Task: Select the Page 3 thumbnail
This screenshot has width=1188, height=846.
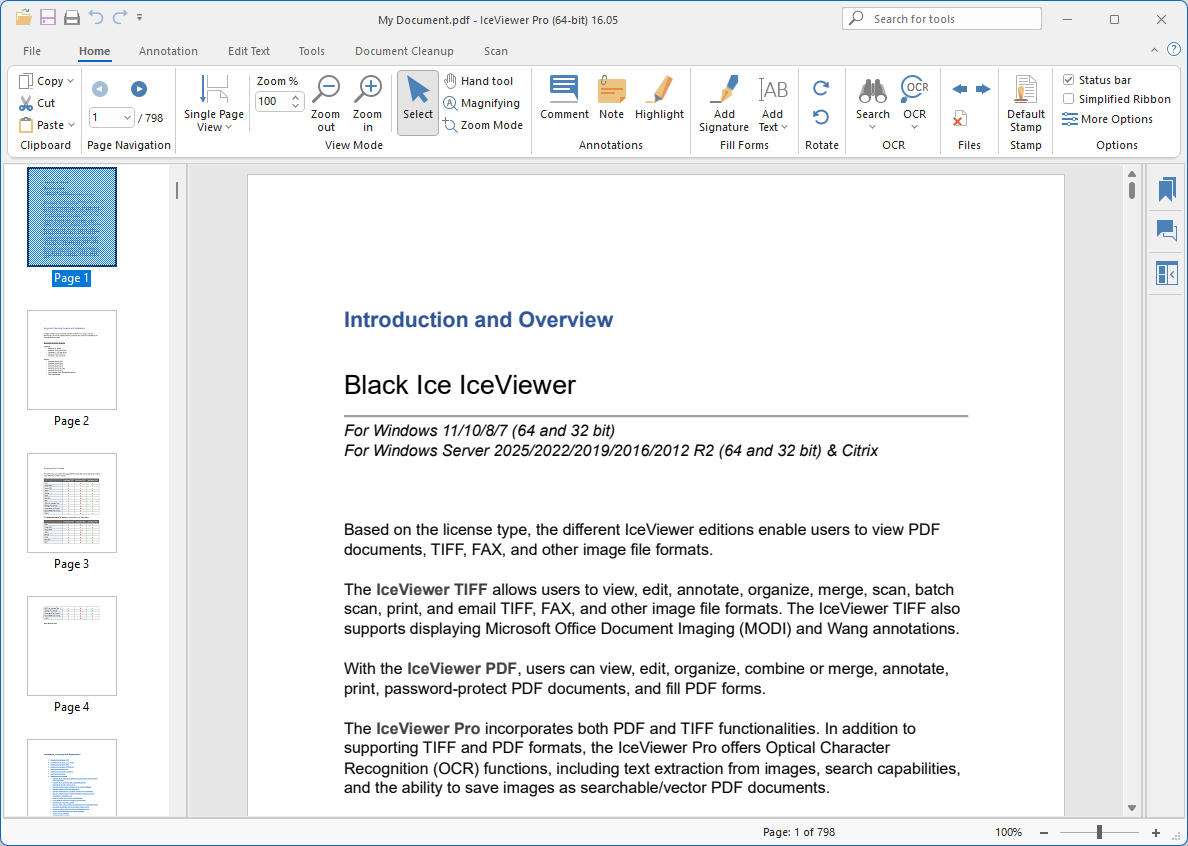Action: [72, 503]
